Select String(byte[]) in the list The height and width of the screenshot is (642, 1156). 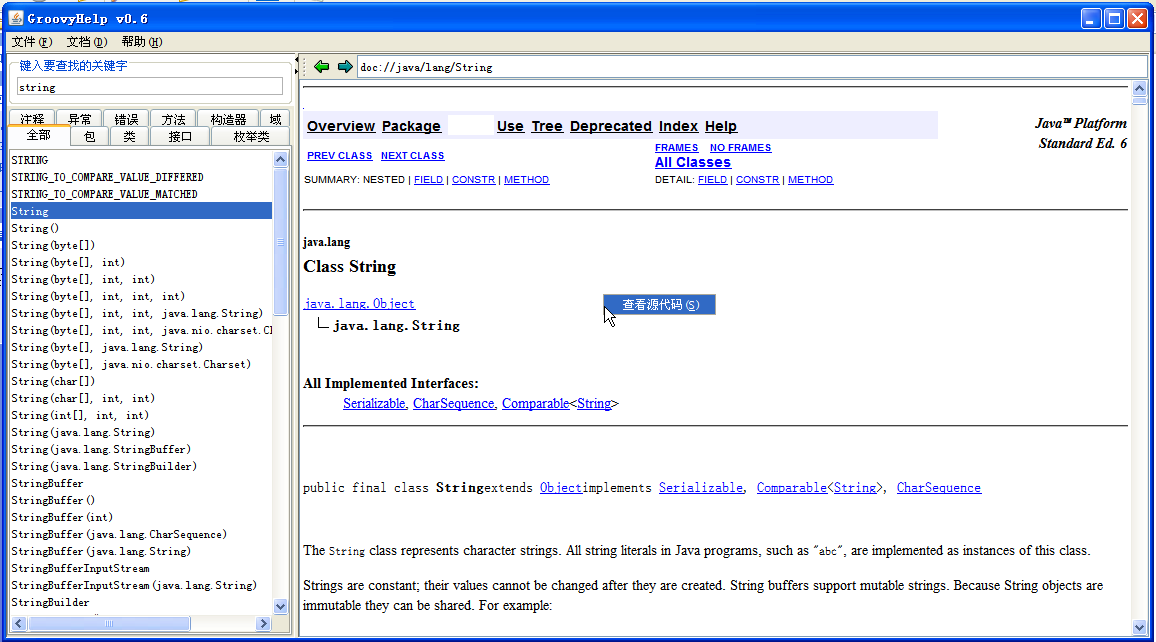[141, 245]
